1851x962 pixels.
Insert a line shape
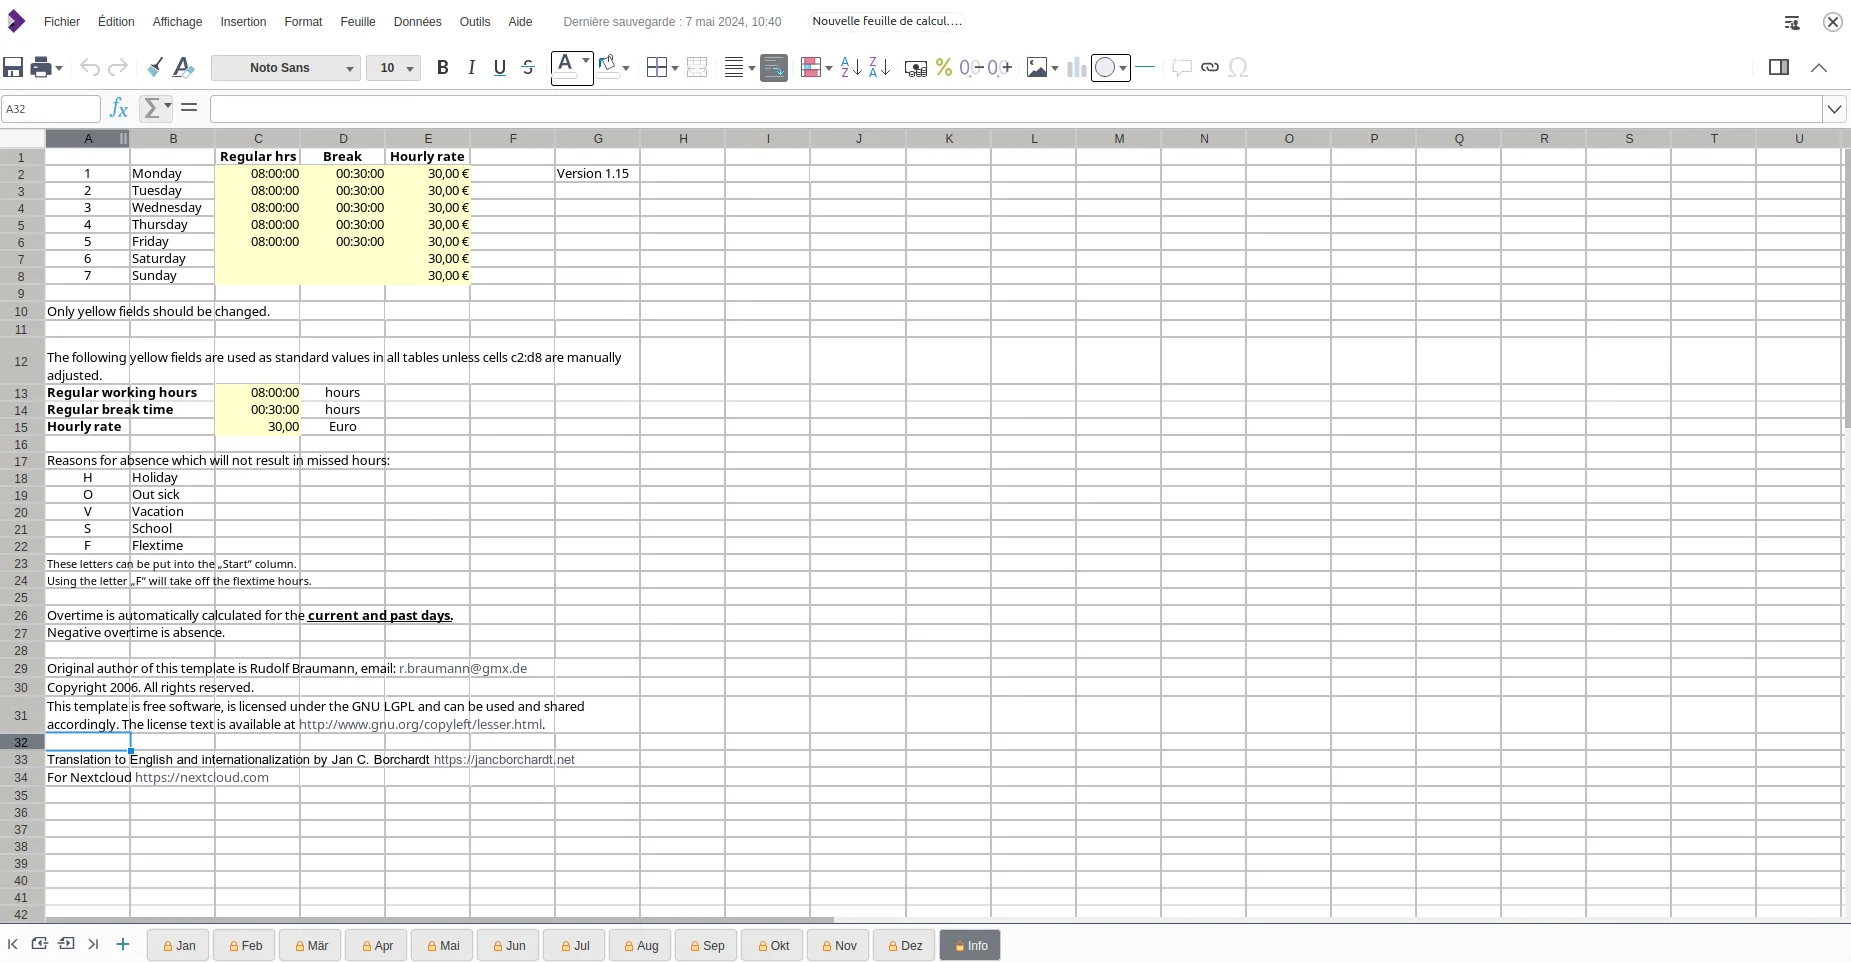(x=1146, y=67)
